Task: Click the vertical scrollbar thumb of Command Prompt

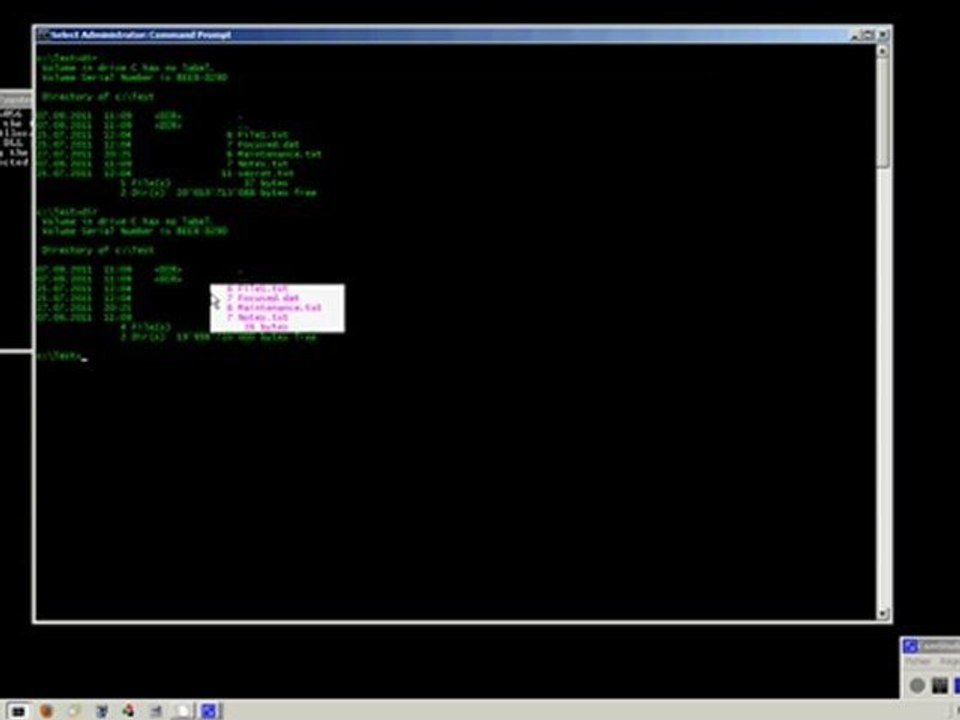Action: (x=883, y=112)
